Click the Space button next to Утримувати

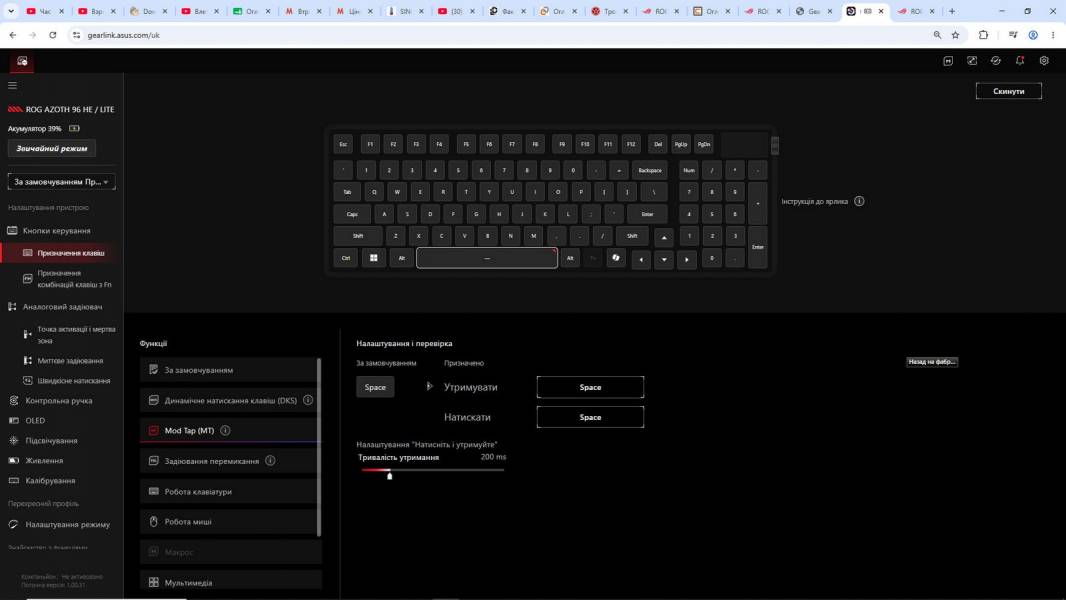pos(590,387)
